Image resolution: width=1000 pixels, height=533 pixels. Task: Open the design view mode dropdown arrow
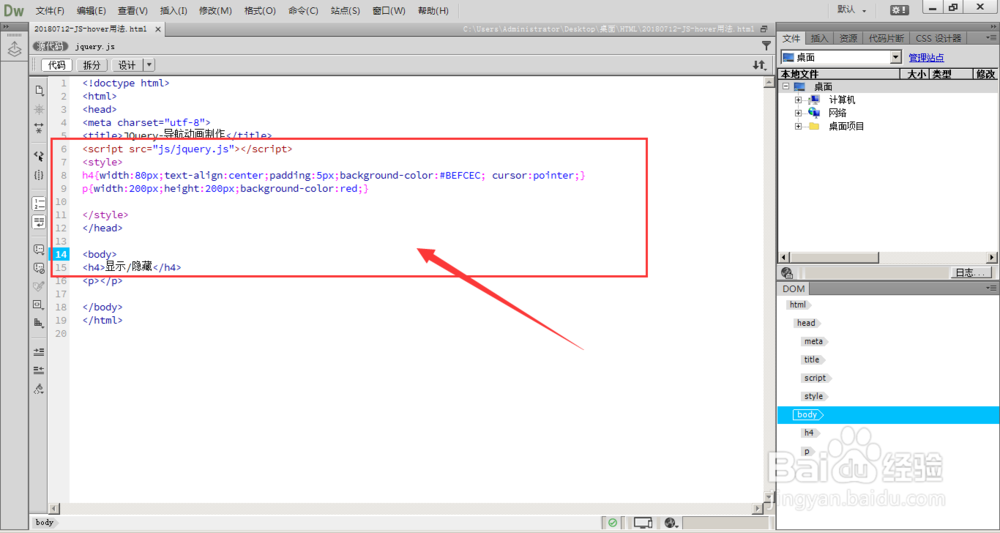click(x=149, y=65)
